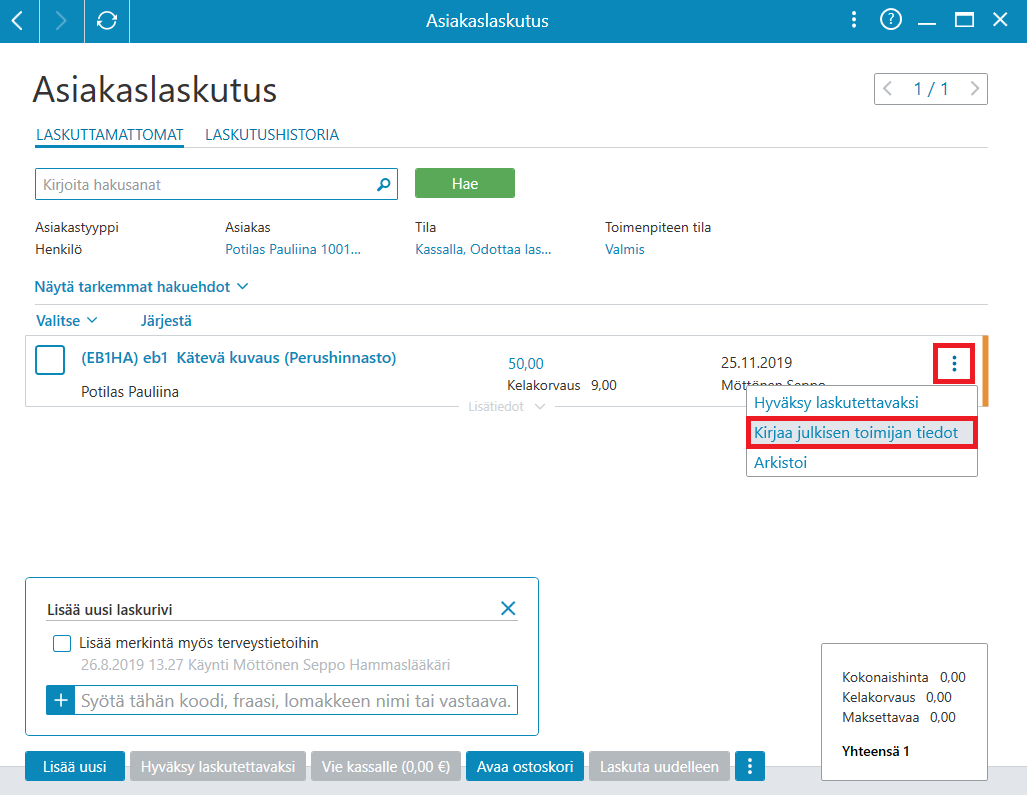The height and width of the screenshot is (795, 1027).
Task: Open the invoice row's three-dot menu
Action: pyautogui.click(x=954, y=363)
